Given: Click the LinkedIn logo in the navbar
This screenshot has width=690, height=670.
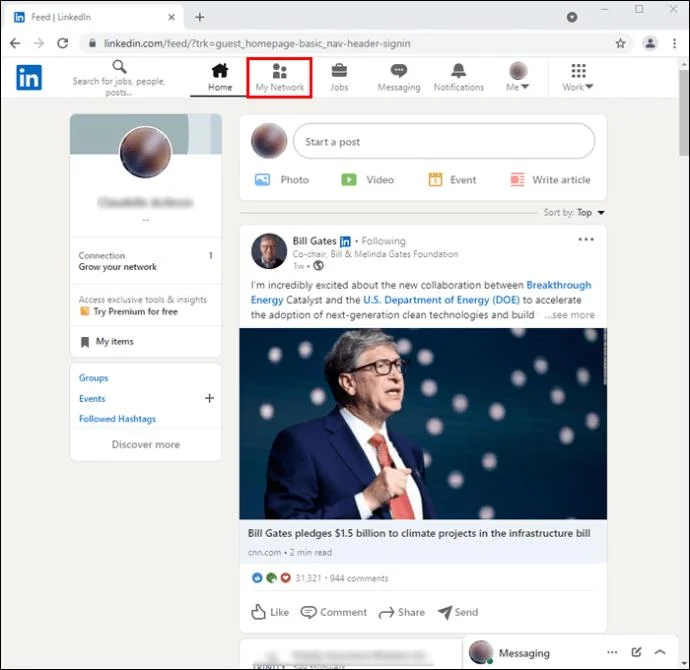Looking at the screenshot, I should (29, 77).
